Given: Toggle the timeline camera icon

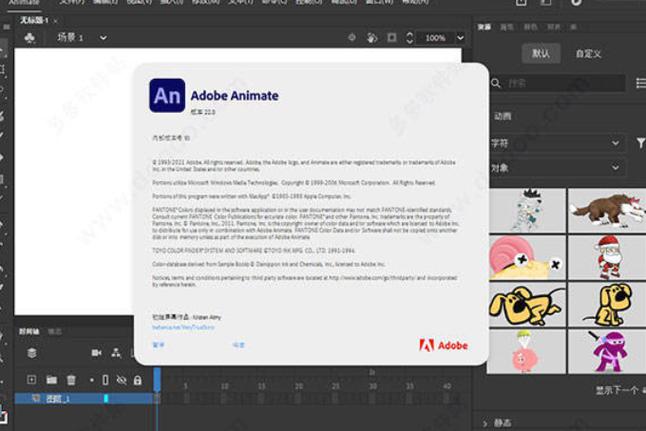Looking at the screenshot, I should [x=96, y=353].
